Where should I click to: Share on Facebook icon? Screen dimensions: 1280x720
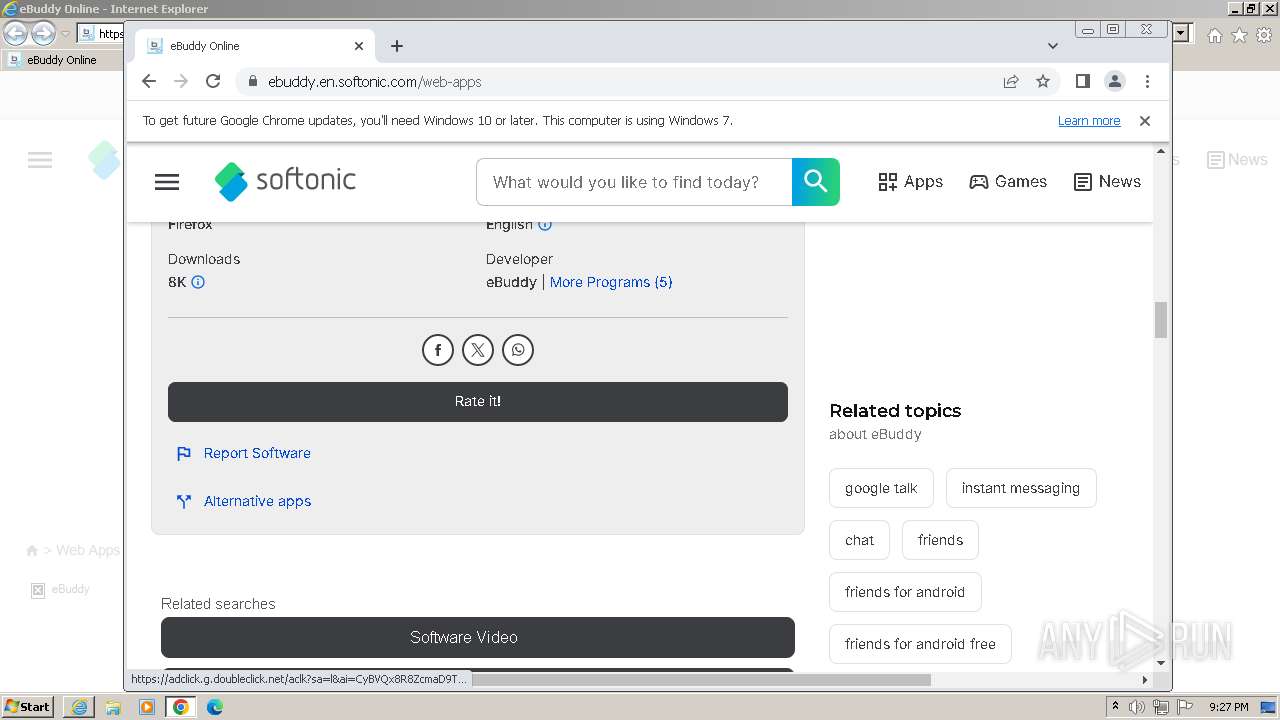(438, 350)
